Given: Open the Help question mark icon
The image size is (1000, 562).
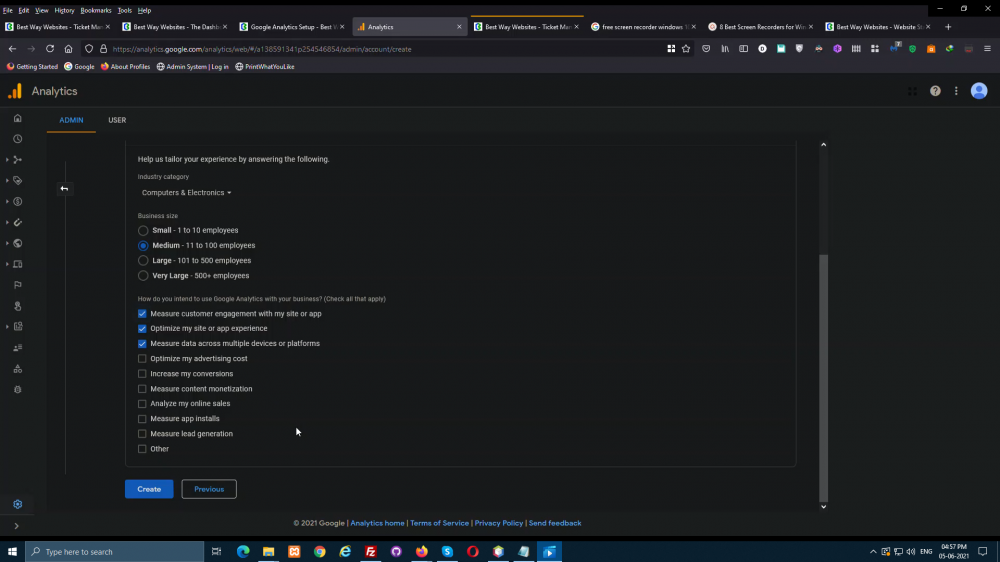Looking at the screenshot, I should coord(935,91).
